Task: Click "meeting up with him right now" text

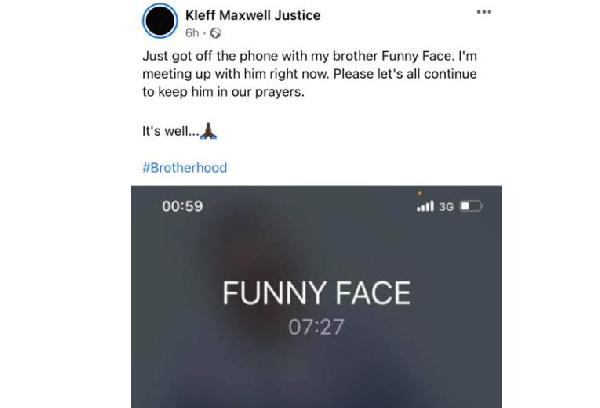Action: click(x=235, y=74)
